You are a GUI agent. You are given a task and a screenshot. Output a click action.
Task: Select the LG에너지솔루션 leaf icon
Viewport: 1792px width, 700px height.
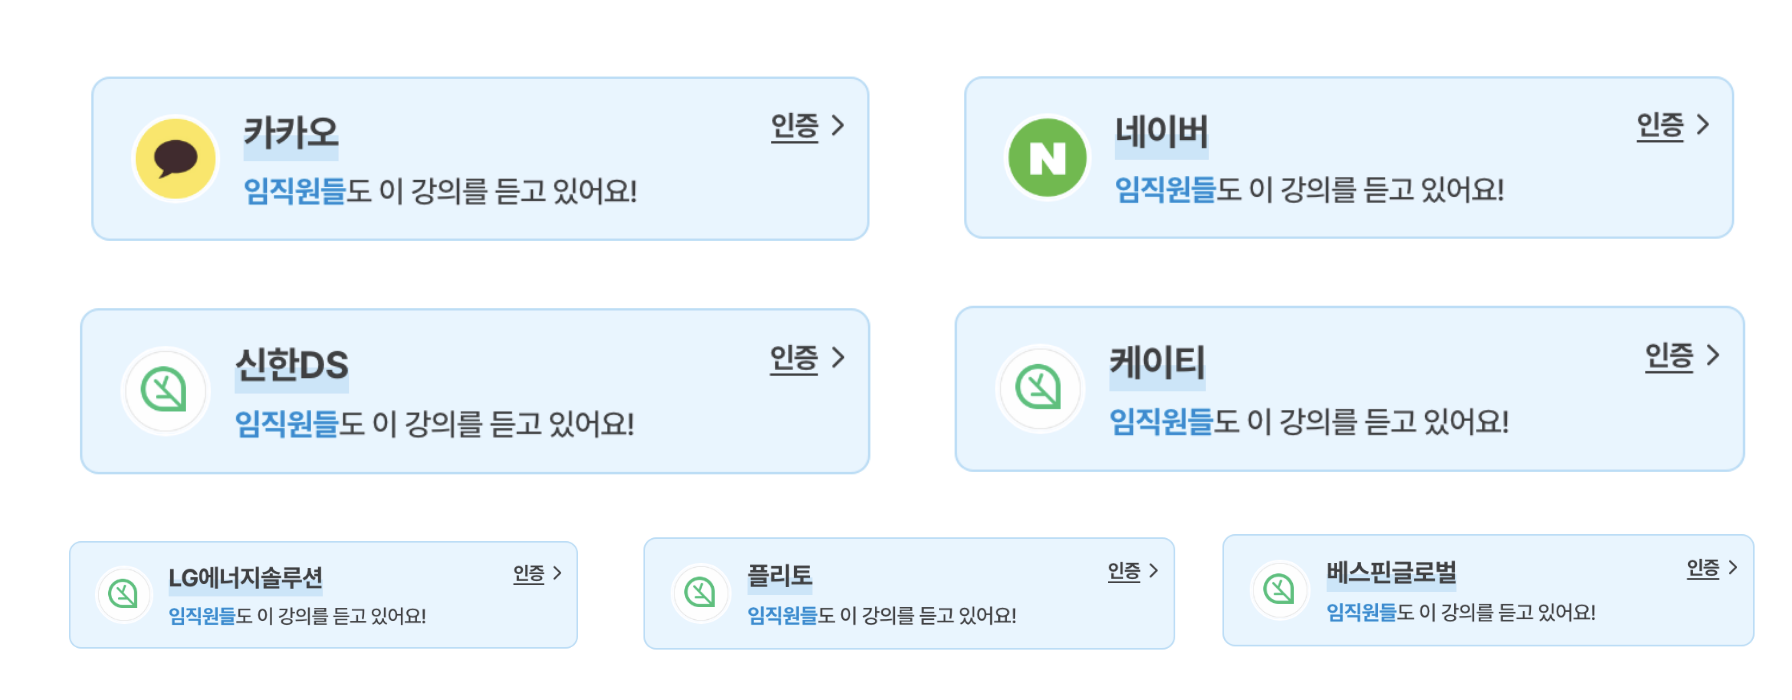pyautogui.click(x=124, y=591)
